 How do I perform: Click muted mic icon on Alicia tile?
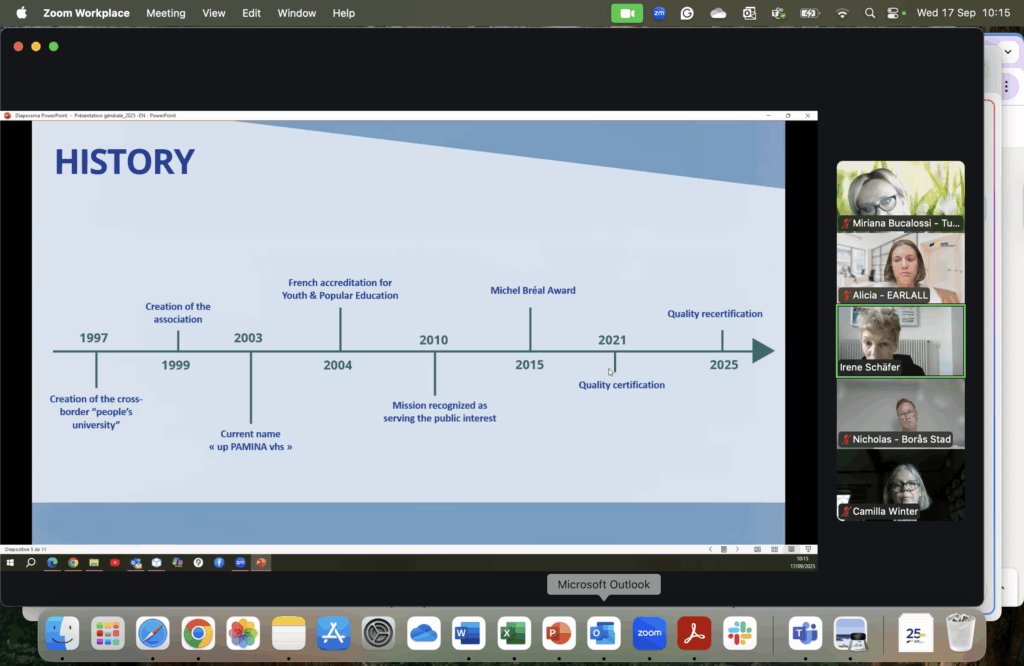click(846, 295)
